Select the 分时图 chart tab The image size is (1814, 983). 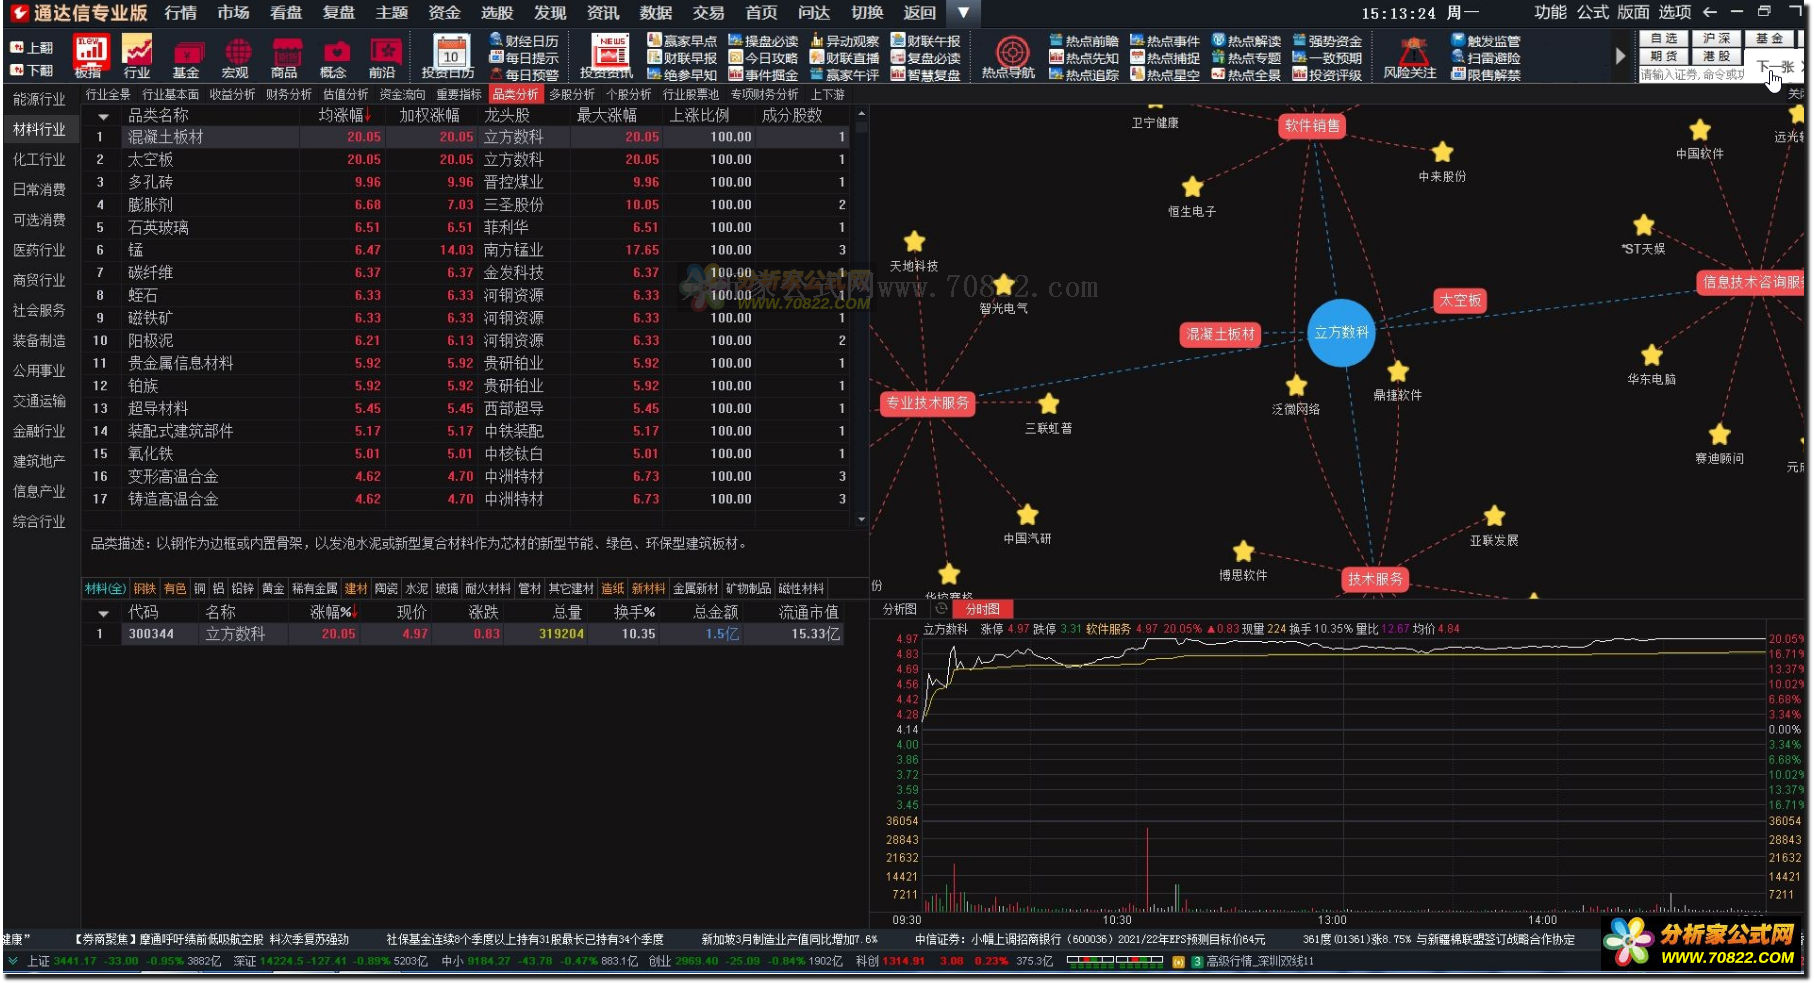tap(983, 609)
